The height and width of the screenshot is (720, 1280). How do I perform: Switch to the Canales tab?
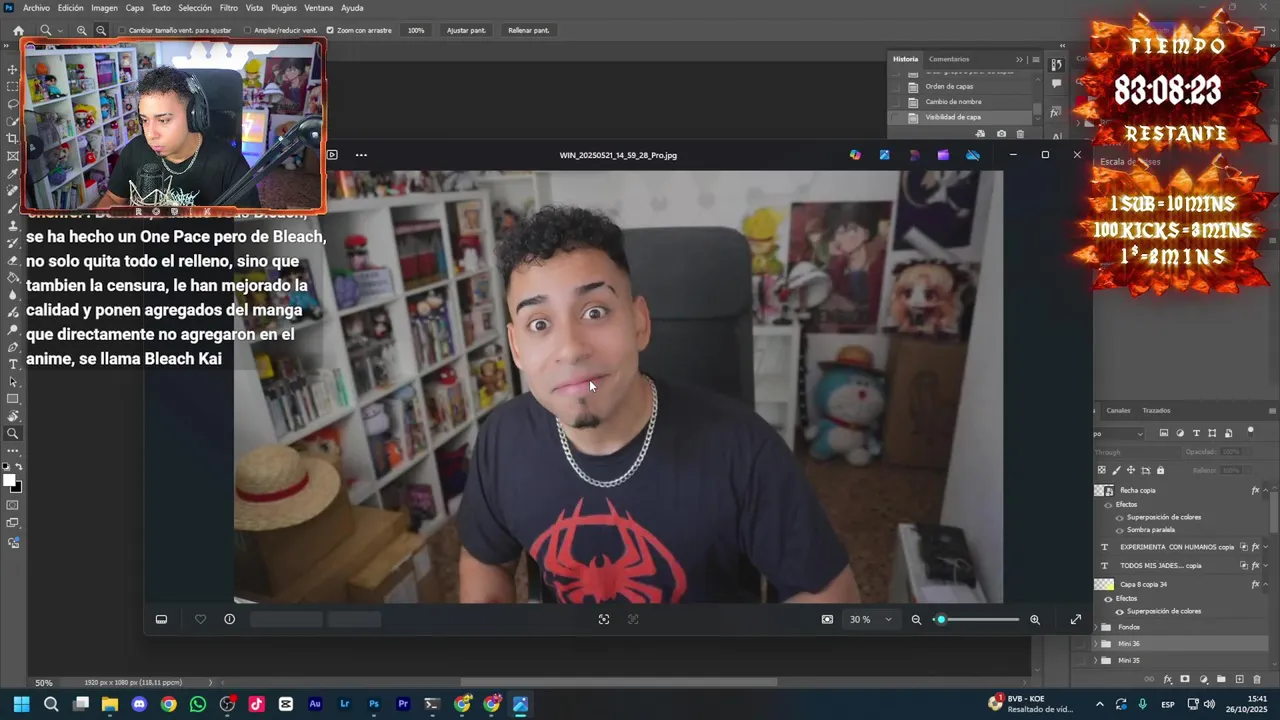[x=1118, y=411]
